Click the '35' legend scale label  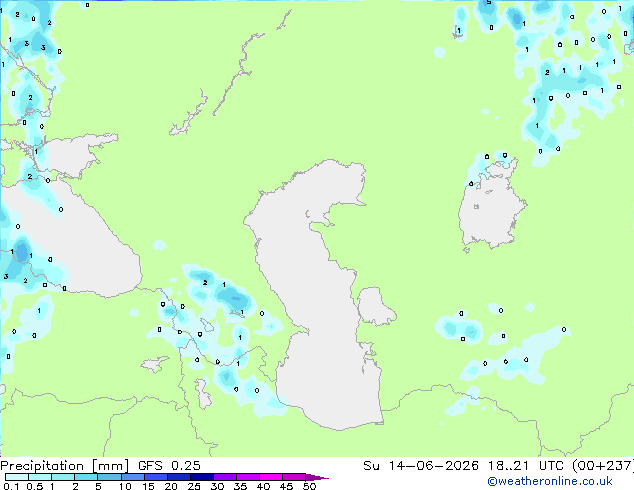coord(240,486)
